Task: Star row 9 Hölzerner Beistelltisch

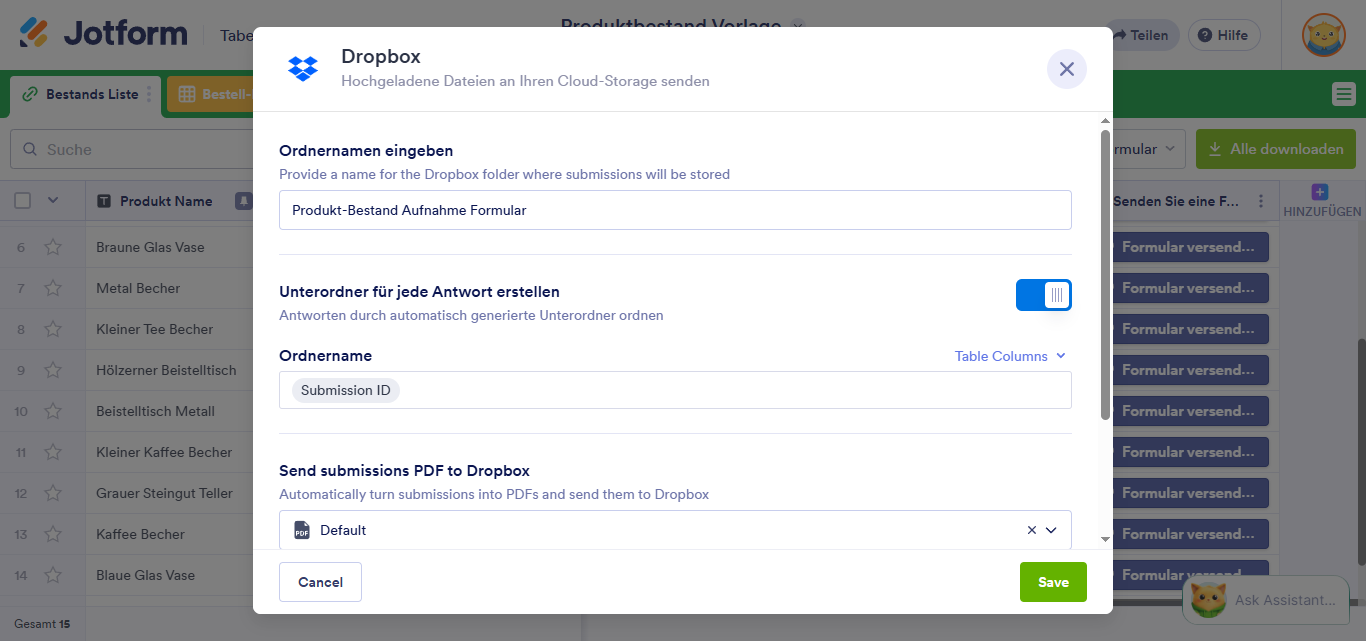Action: 53,370
